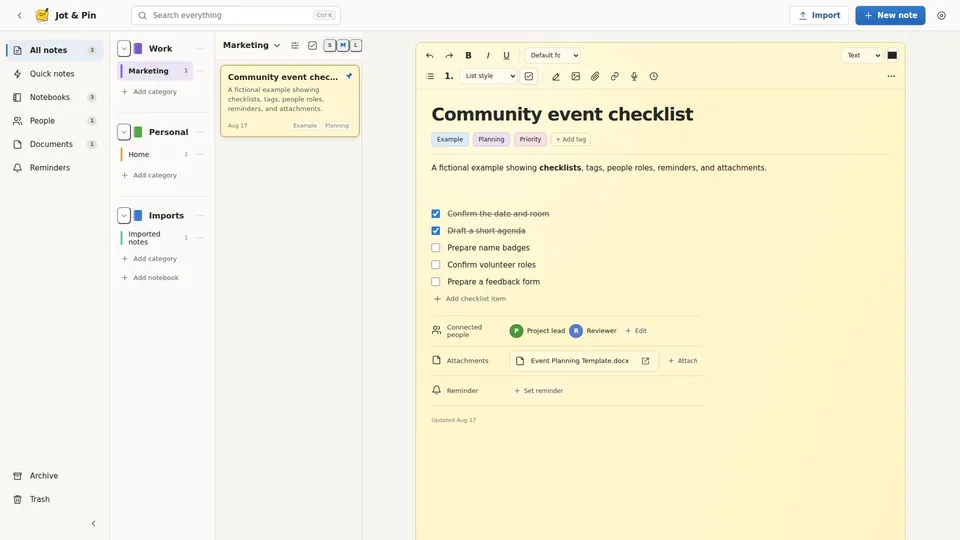Uncheck Confirm the date and room
The image size is (960, 540).
(436, 214)
